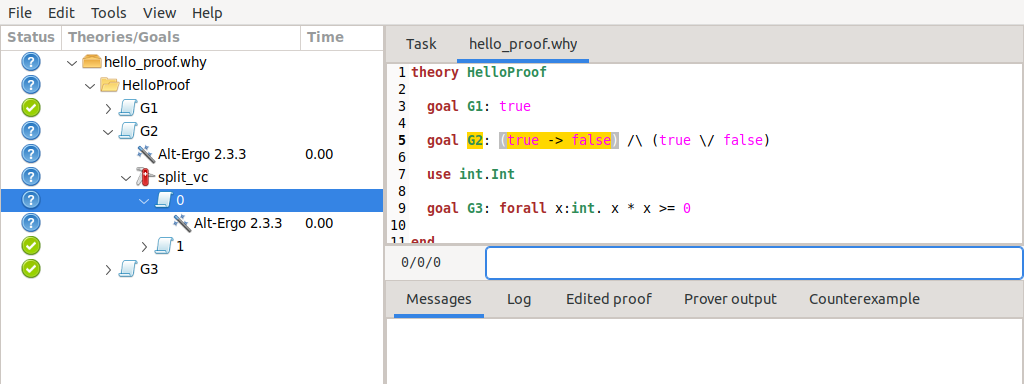Image resolution: width=1024 pixels, height=384 pixels.
Task: Open the Edited proof tab
Action: [x=609, y=299]
